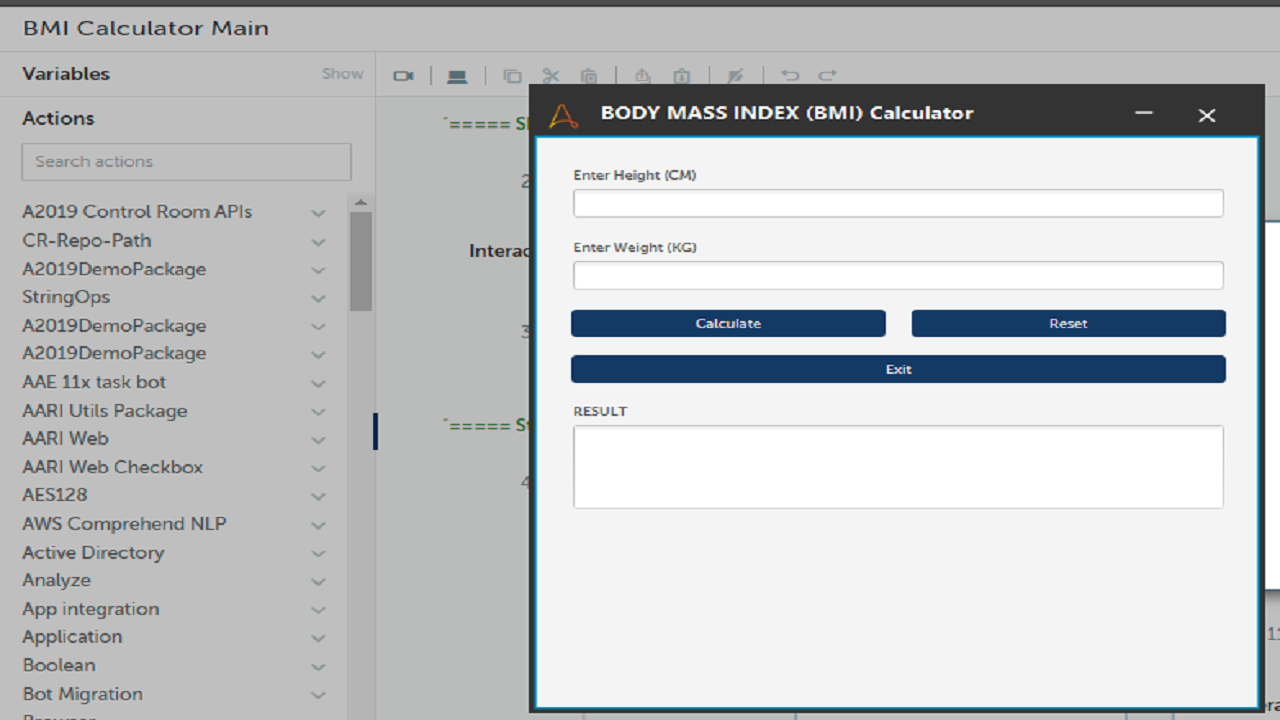Click the paste from shared clipboard icon
This screenshot has height=720, width=1280.
[682, 76]
